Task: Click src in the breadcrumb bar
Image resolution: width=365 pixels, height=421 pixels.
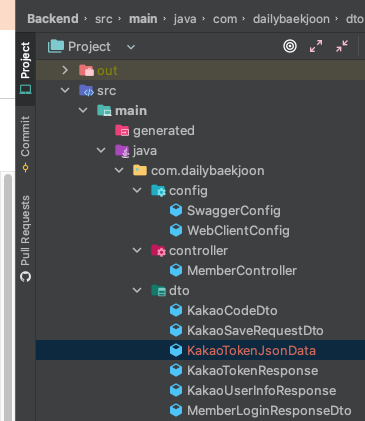Action: pyautogui.click(x=104, y=19)
